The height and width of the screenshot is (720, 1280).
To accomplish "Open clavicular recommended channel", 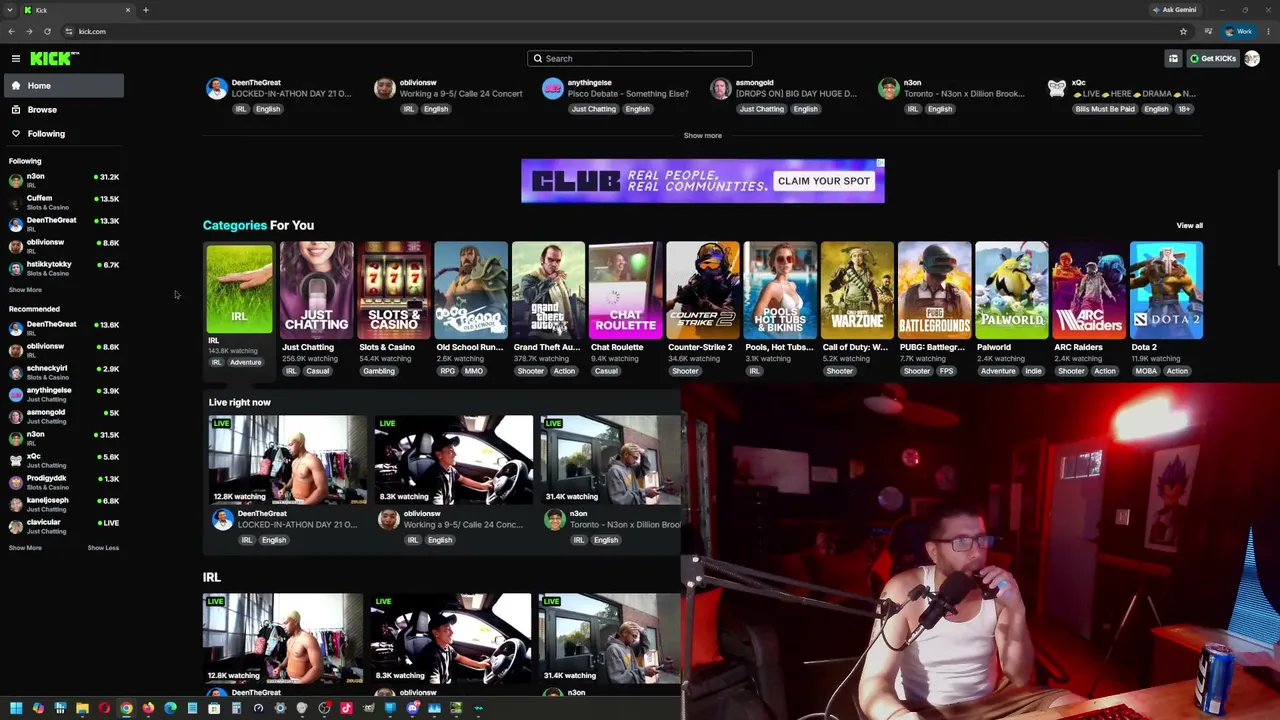I will pos(62,526).
